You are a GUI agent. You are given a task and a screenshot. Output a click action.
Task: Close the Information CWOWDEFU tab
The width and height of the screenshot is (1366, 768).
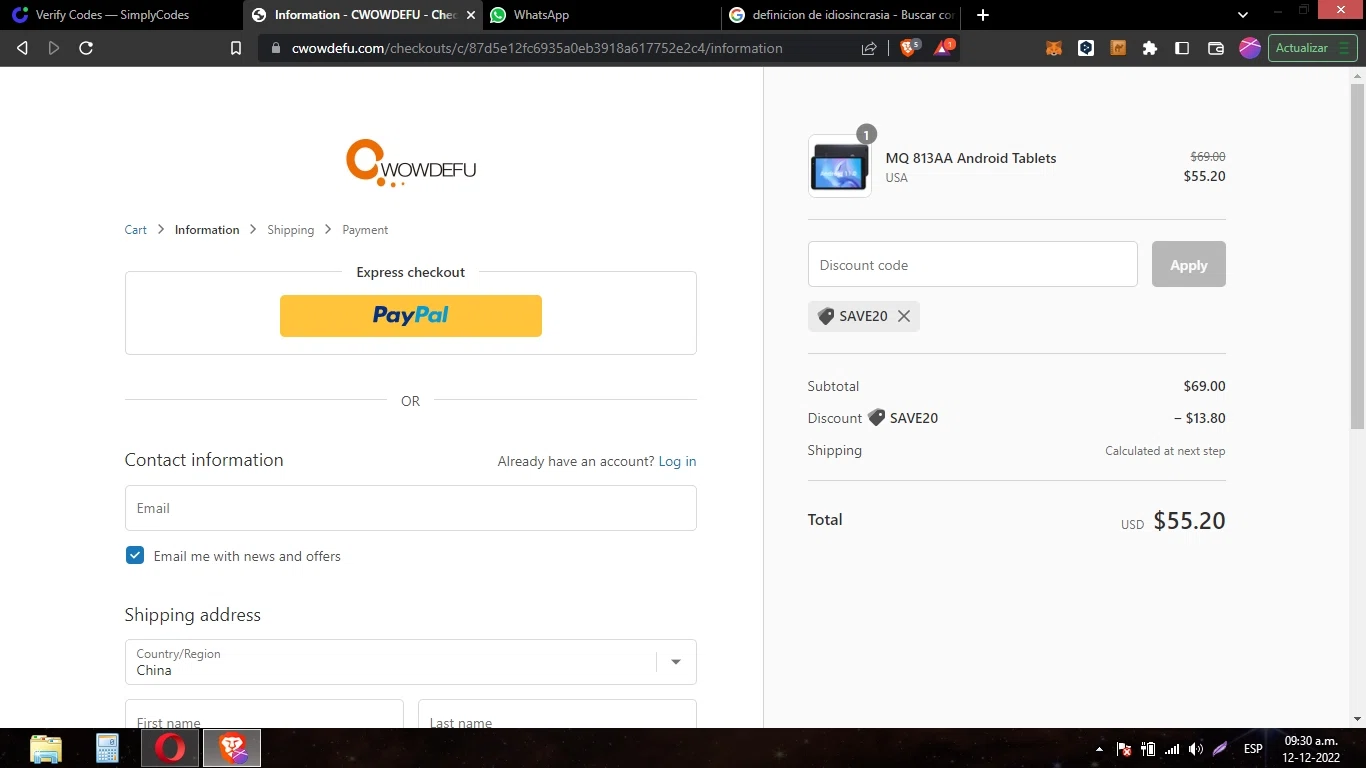click(471, 15)
